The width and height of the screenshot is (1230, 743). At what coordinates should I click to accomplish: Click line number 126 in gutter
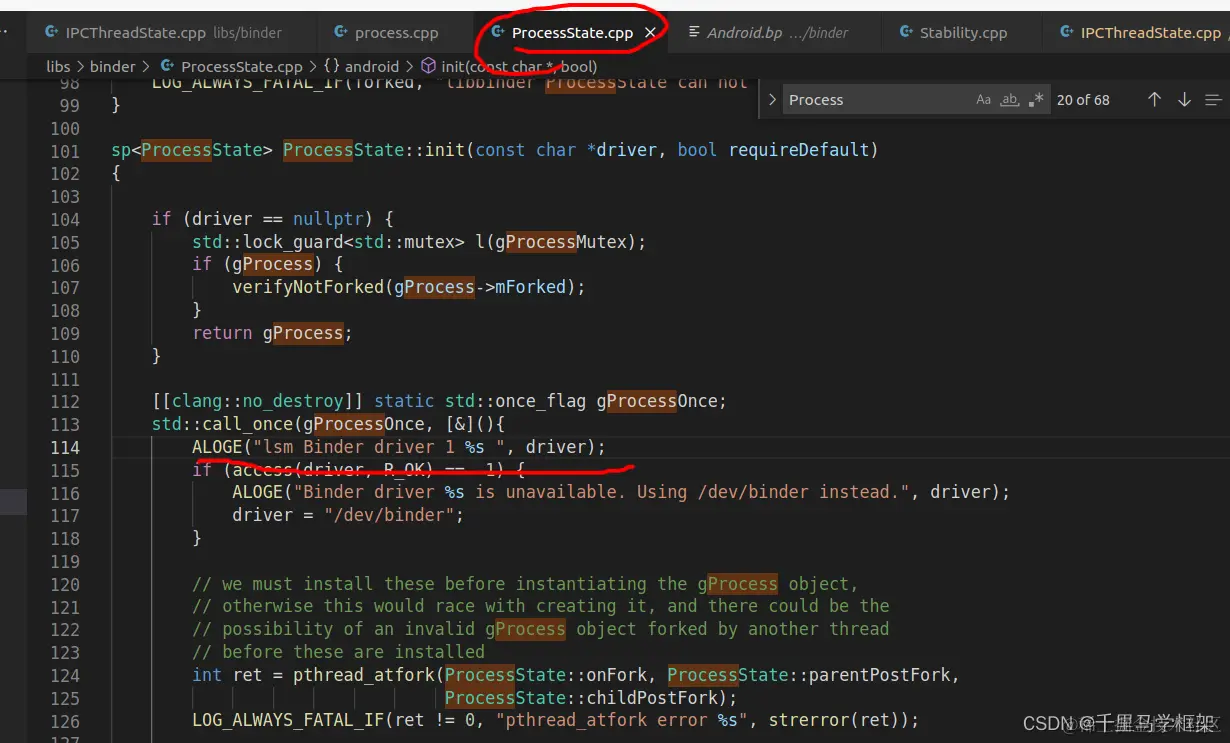coord(65,721)
